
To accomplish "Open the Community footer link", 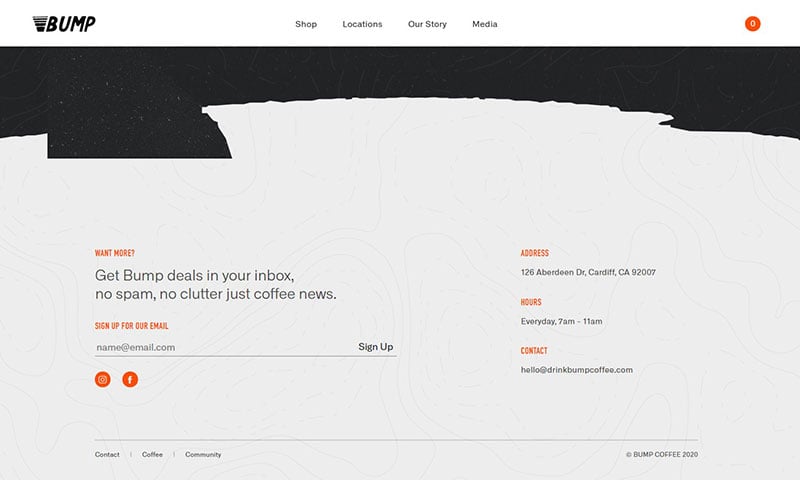I will 203,454.
